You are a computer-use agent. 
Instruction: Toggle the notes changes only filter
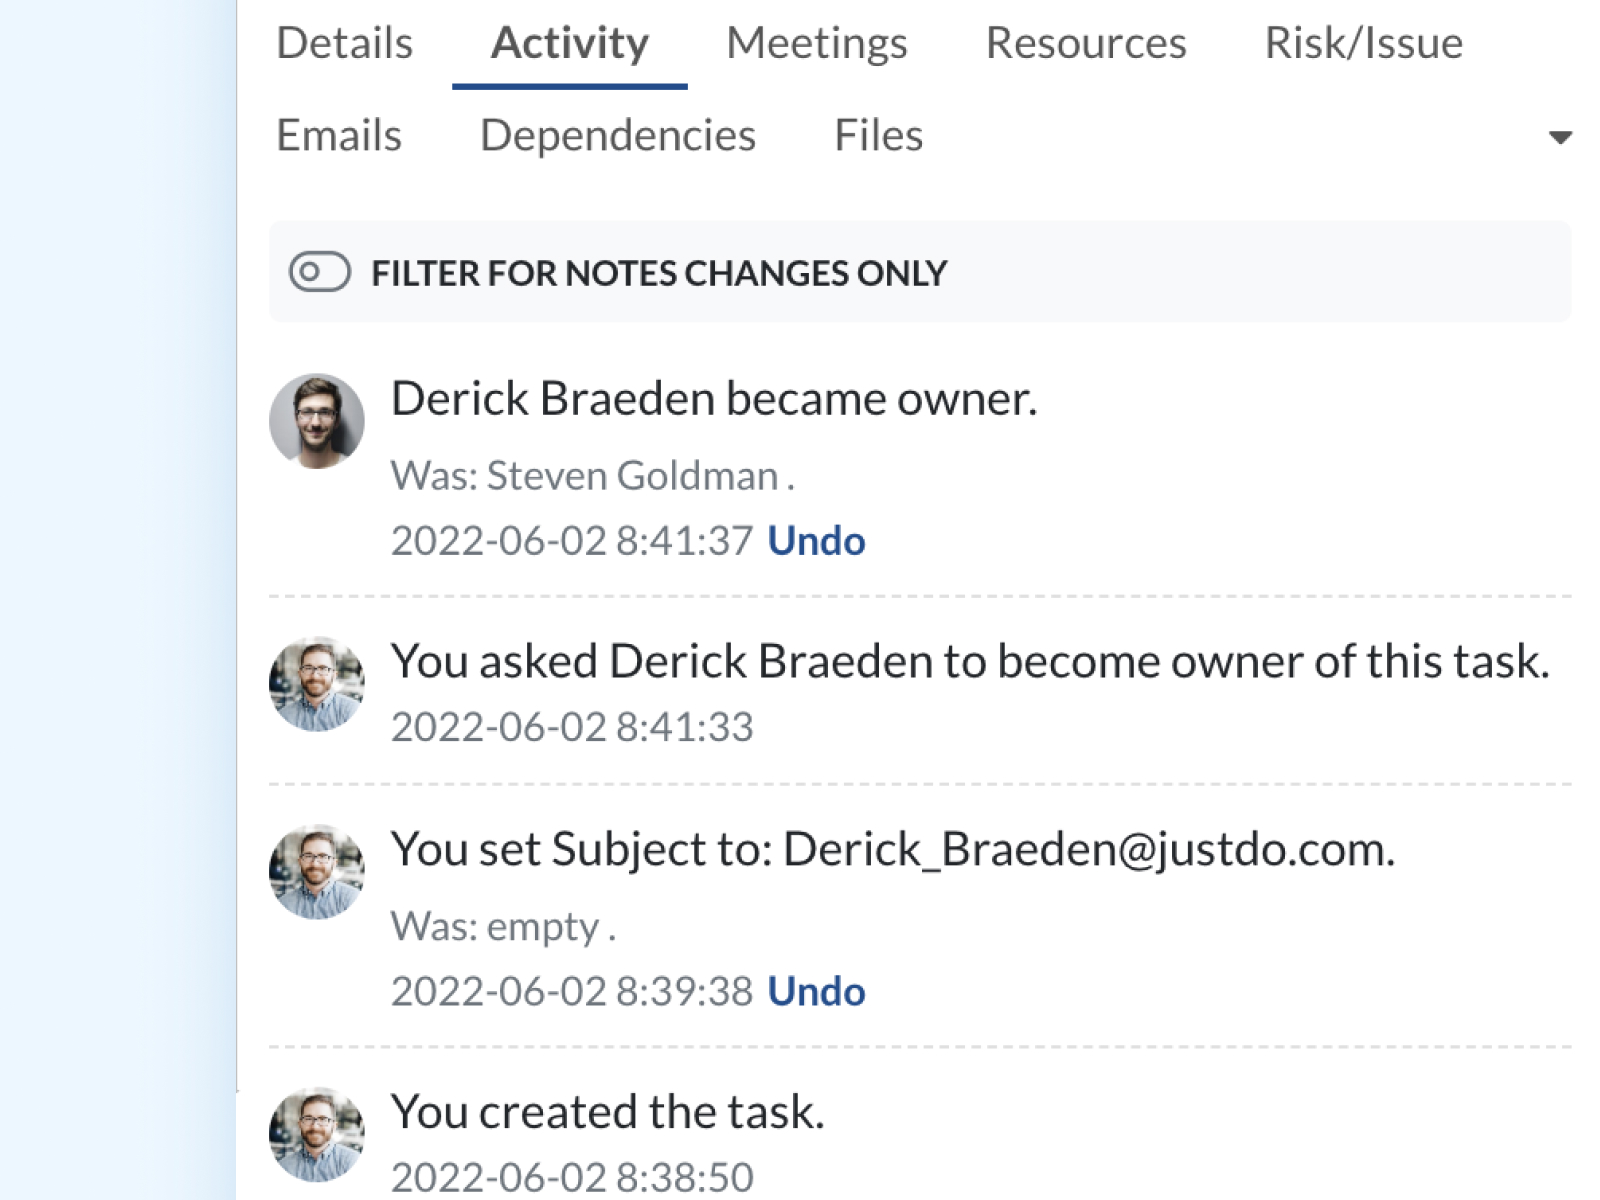pos(319,272)
